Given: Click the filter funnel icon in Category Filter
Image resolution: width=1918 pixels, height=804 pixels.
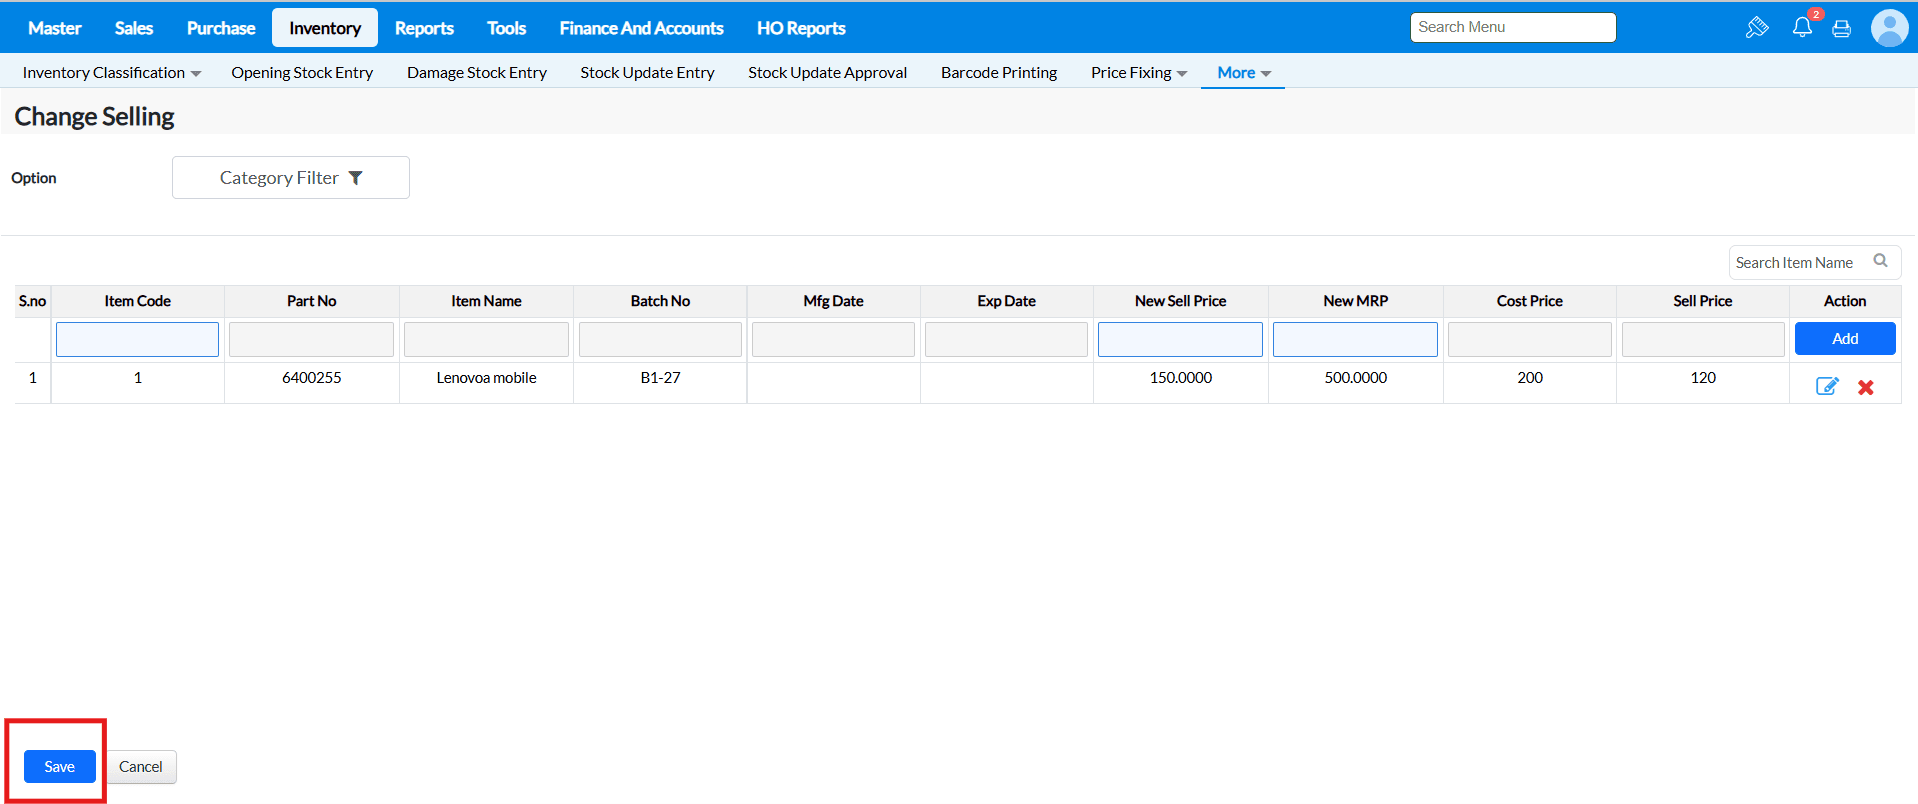Looking at the screenshot, I should click(355, 178).
